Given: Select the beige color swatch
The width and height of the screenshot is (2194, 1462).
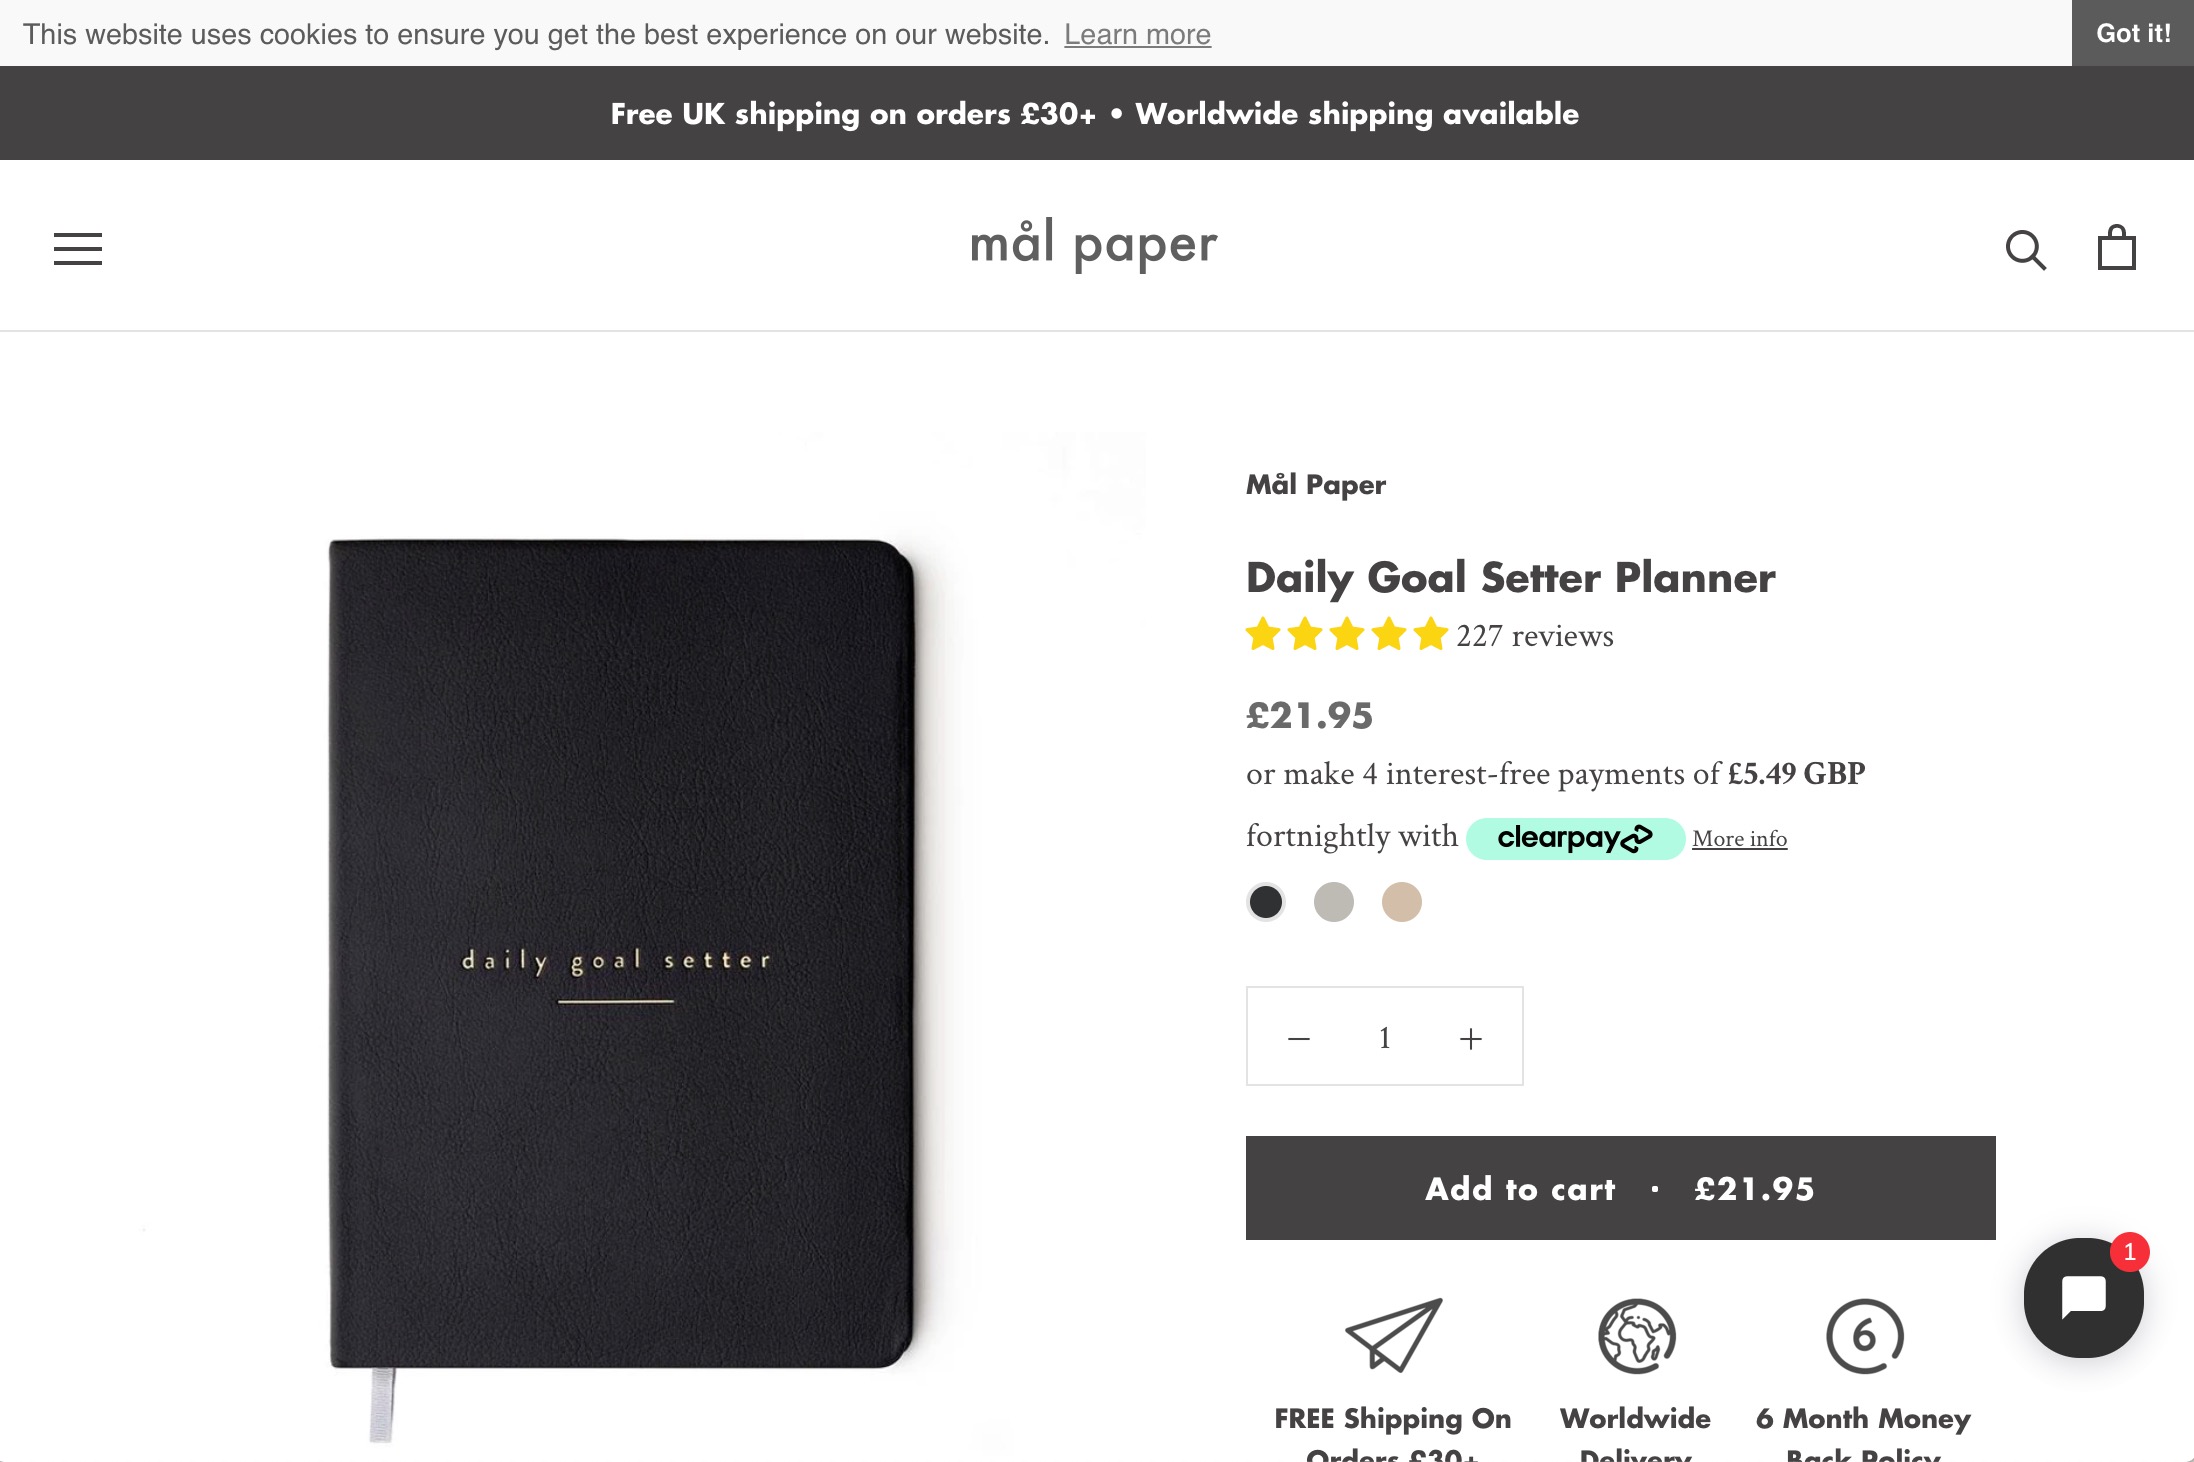Looking at the screenshot, I should (1402, 902).
